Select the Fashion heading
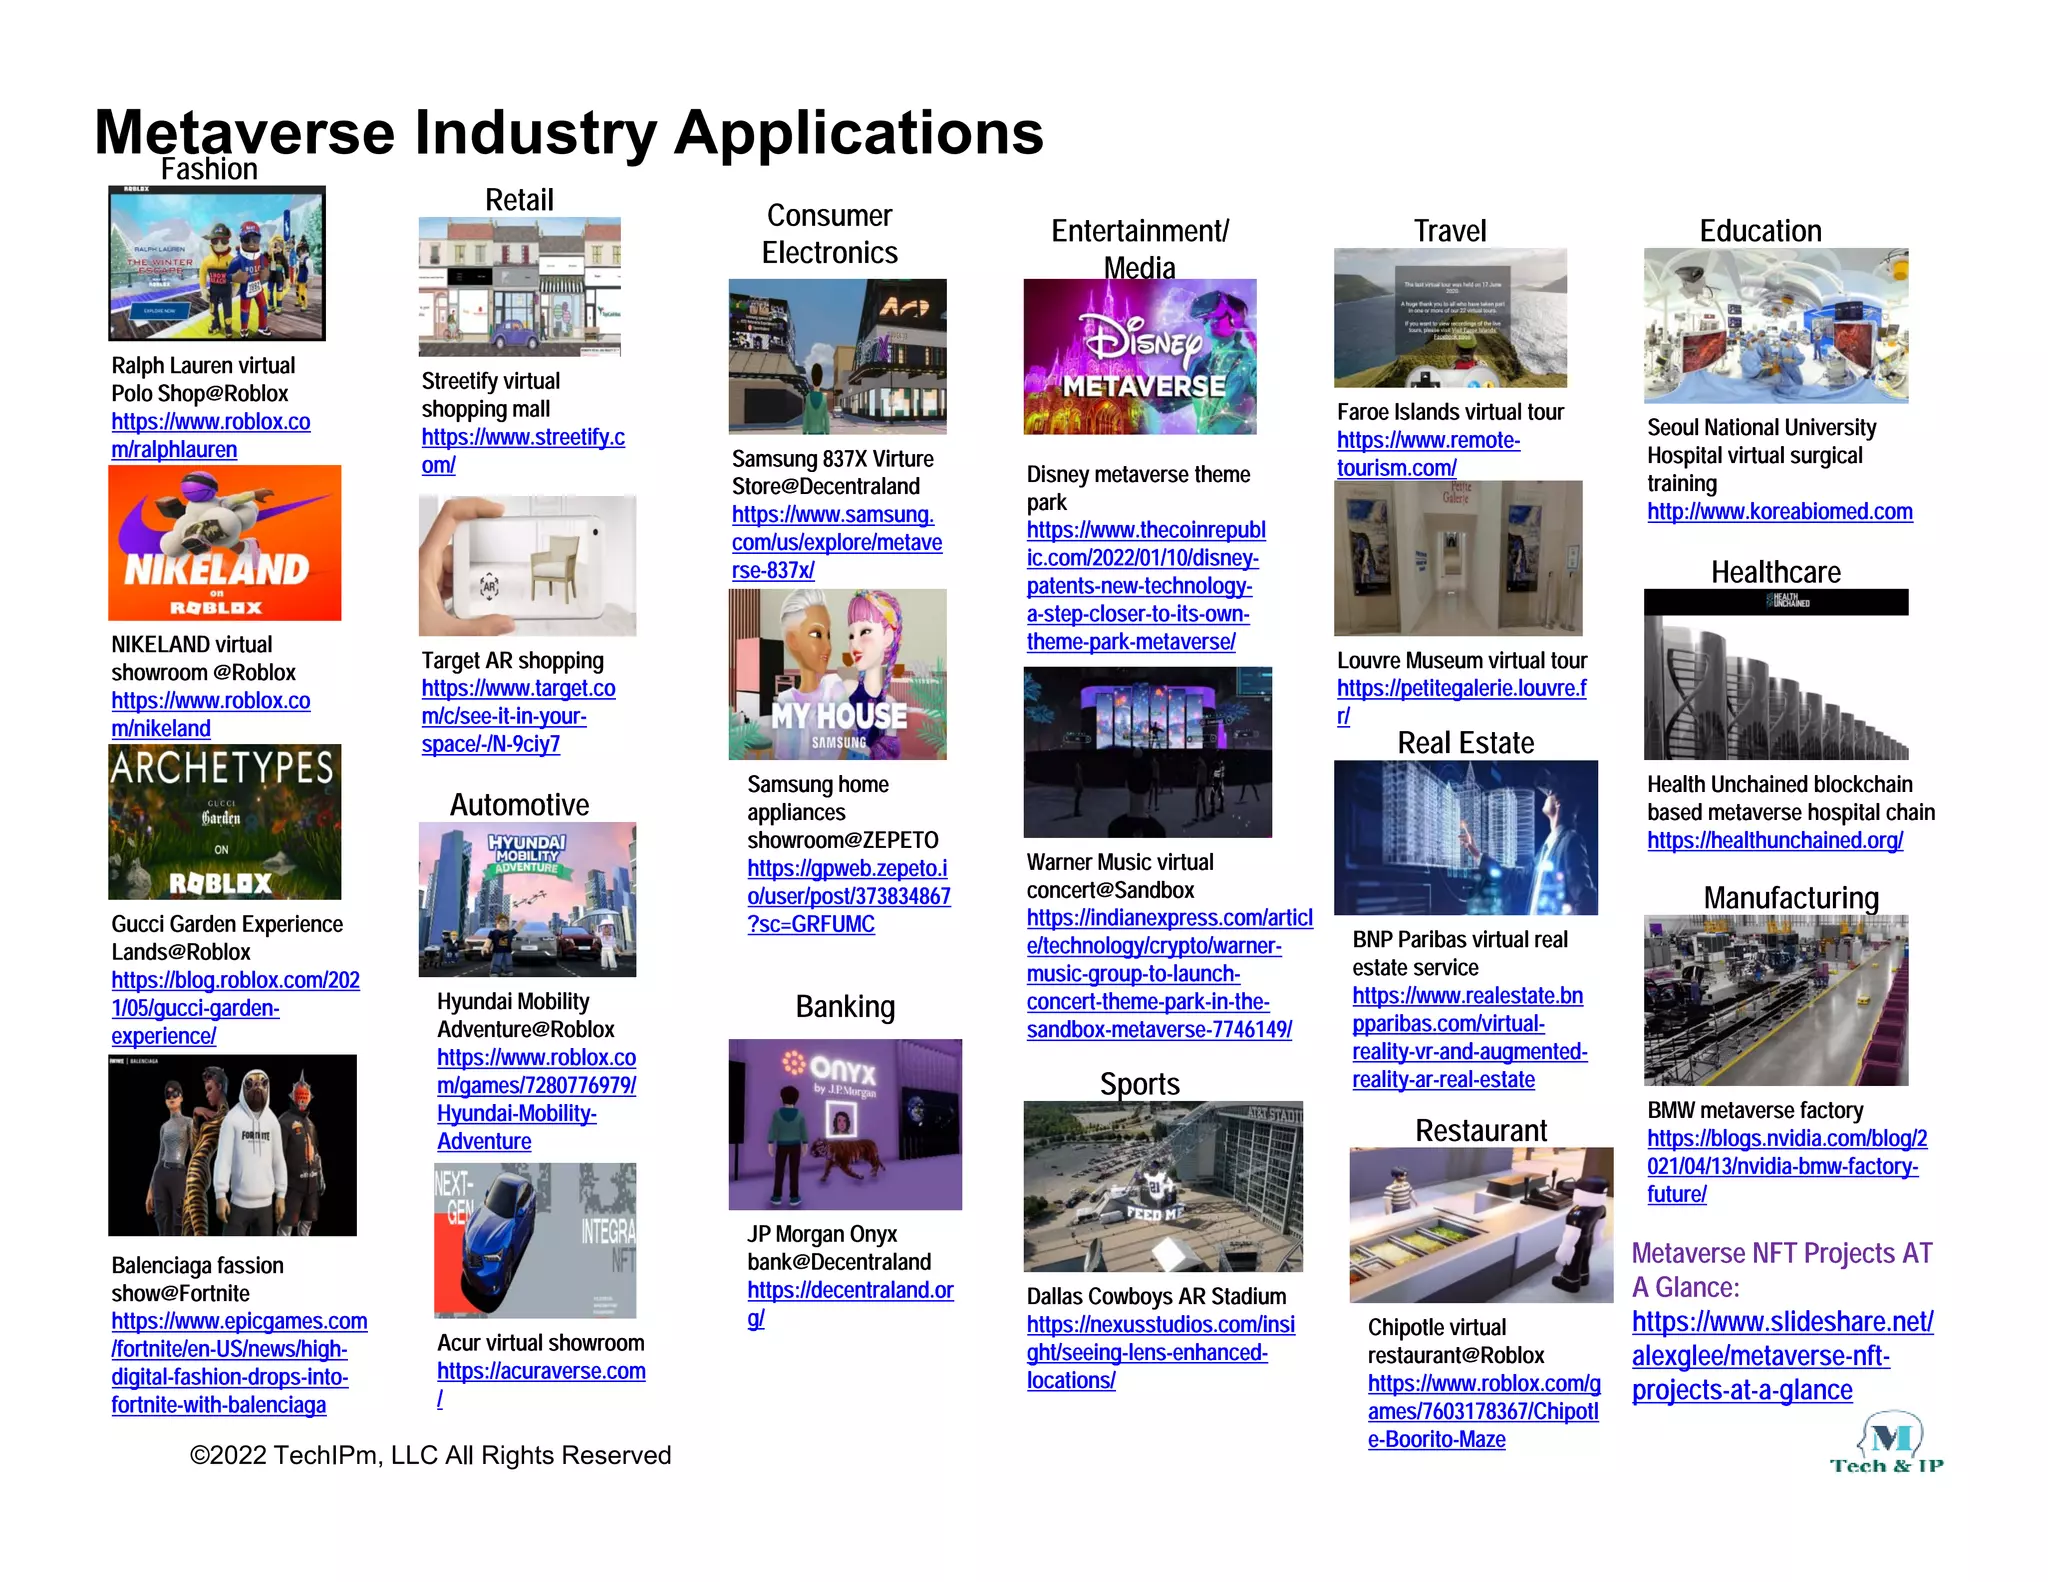Viewport: 2048px width, 1582px height. click(x=209, y=169)
